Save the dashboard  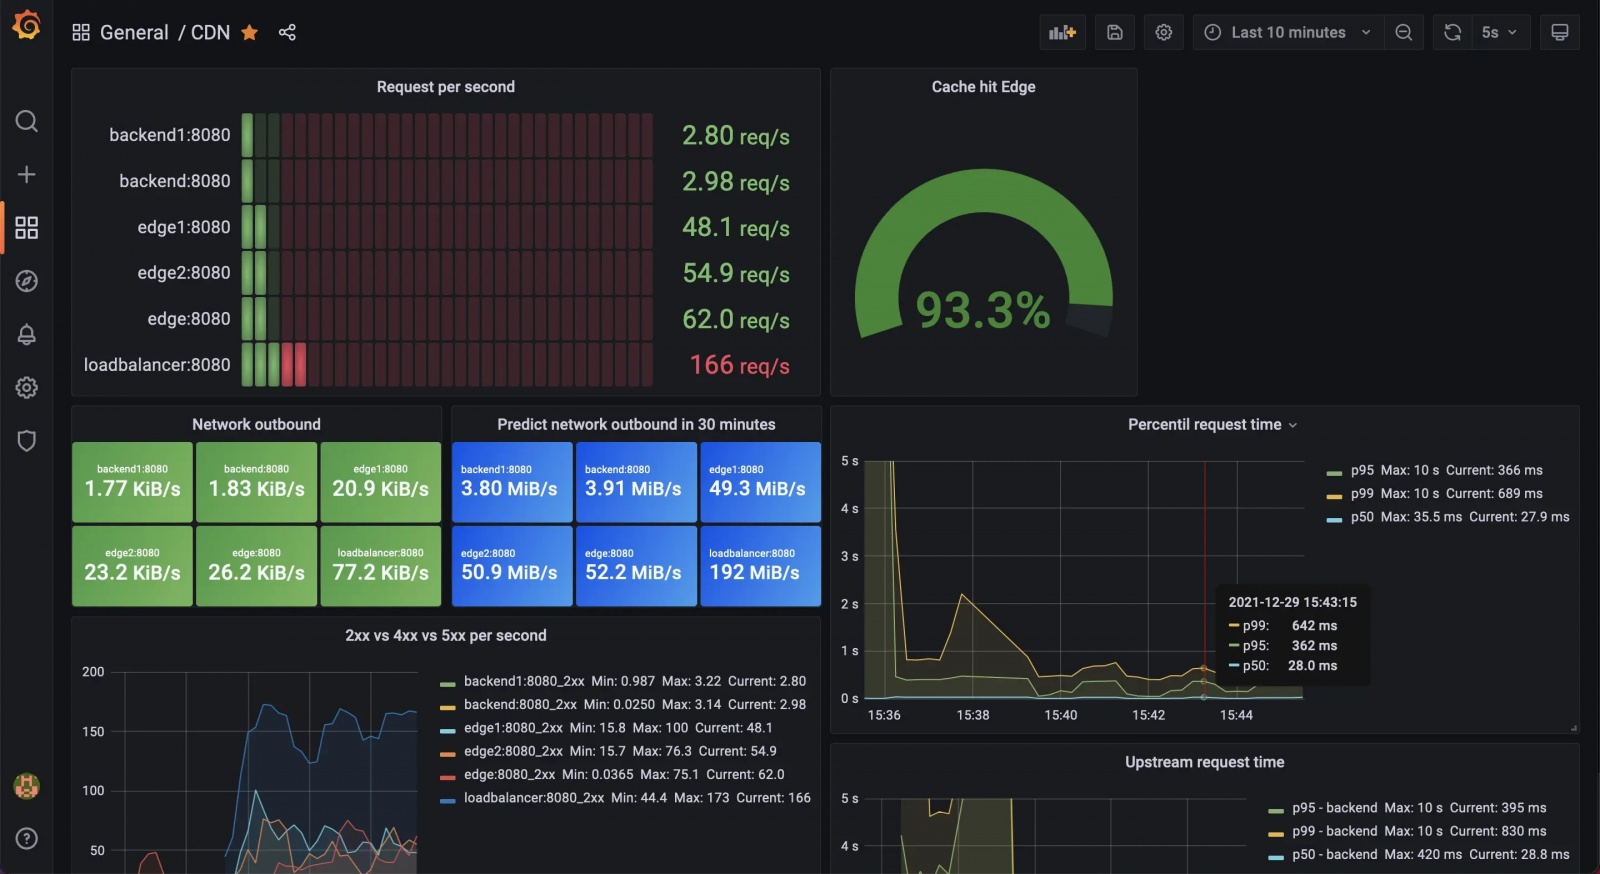tap(1115, 33)
